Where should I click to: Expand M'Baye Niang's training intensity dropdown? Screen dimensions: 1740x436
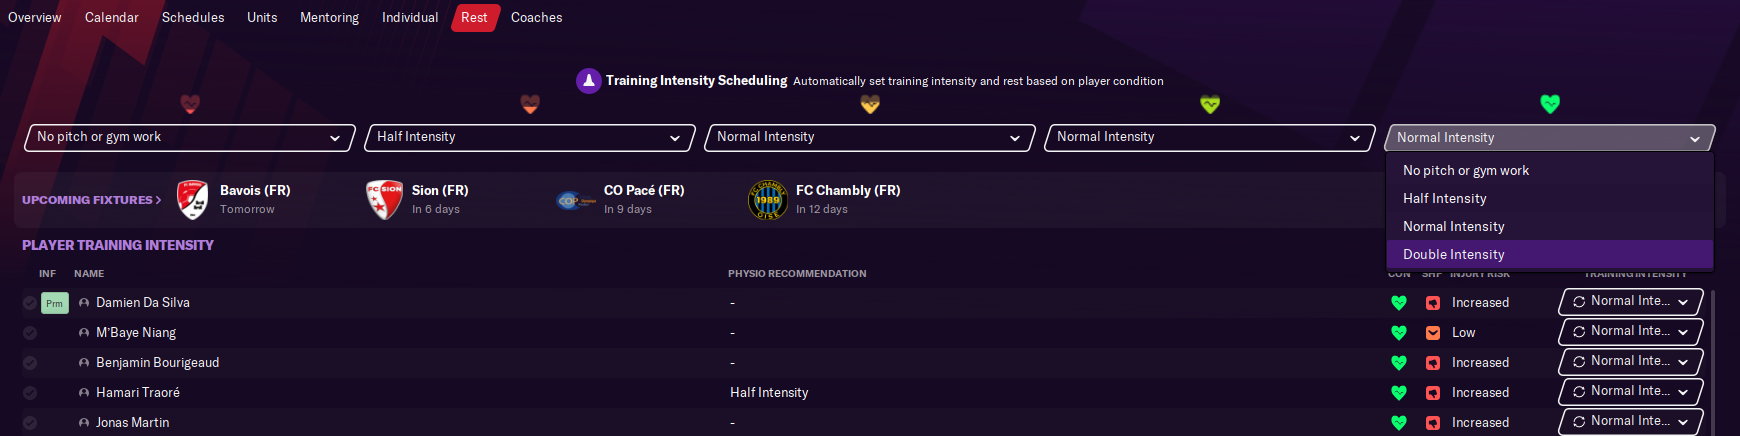1630,332
